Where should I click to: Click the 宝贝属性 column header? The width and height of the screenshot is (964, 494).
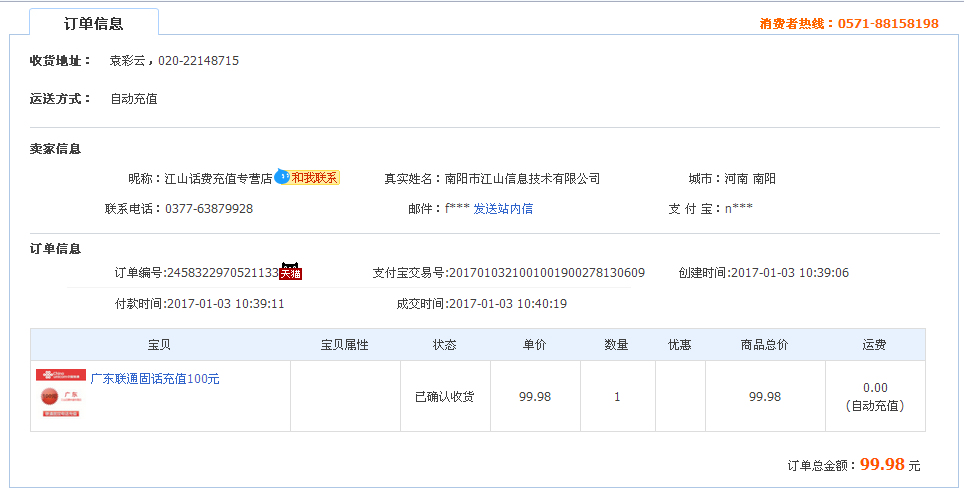coord(345,345)
